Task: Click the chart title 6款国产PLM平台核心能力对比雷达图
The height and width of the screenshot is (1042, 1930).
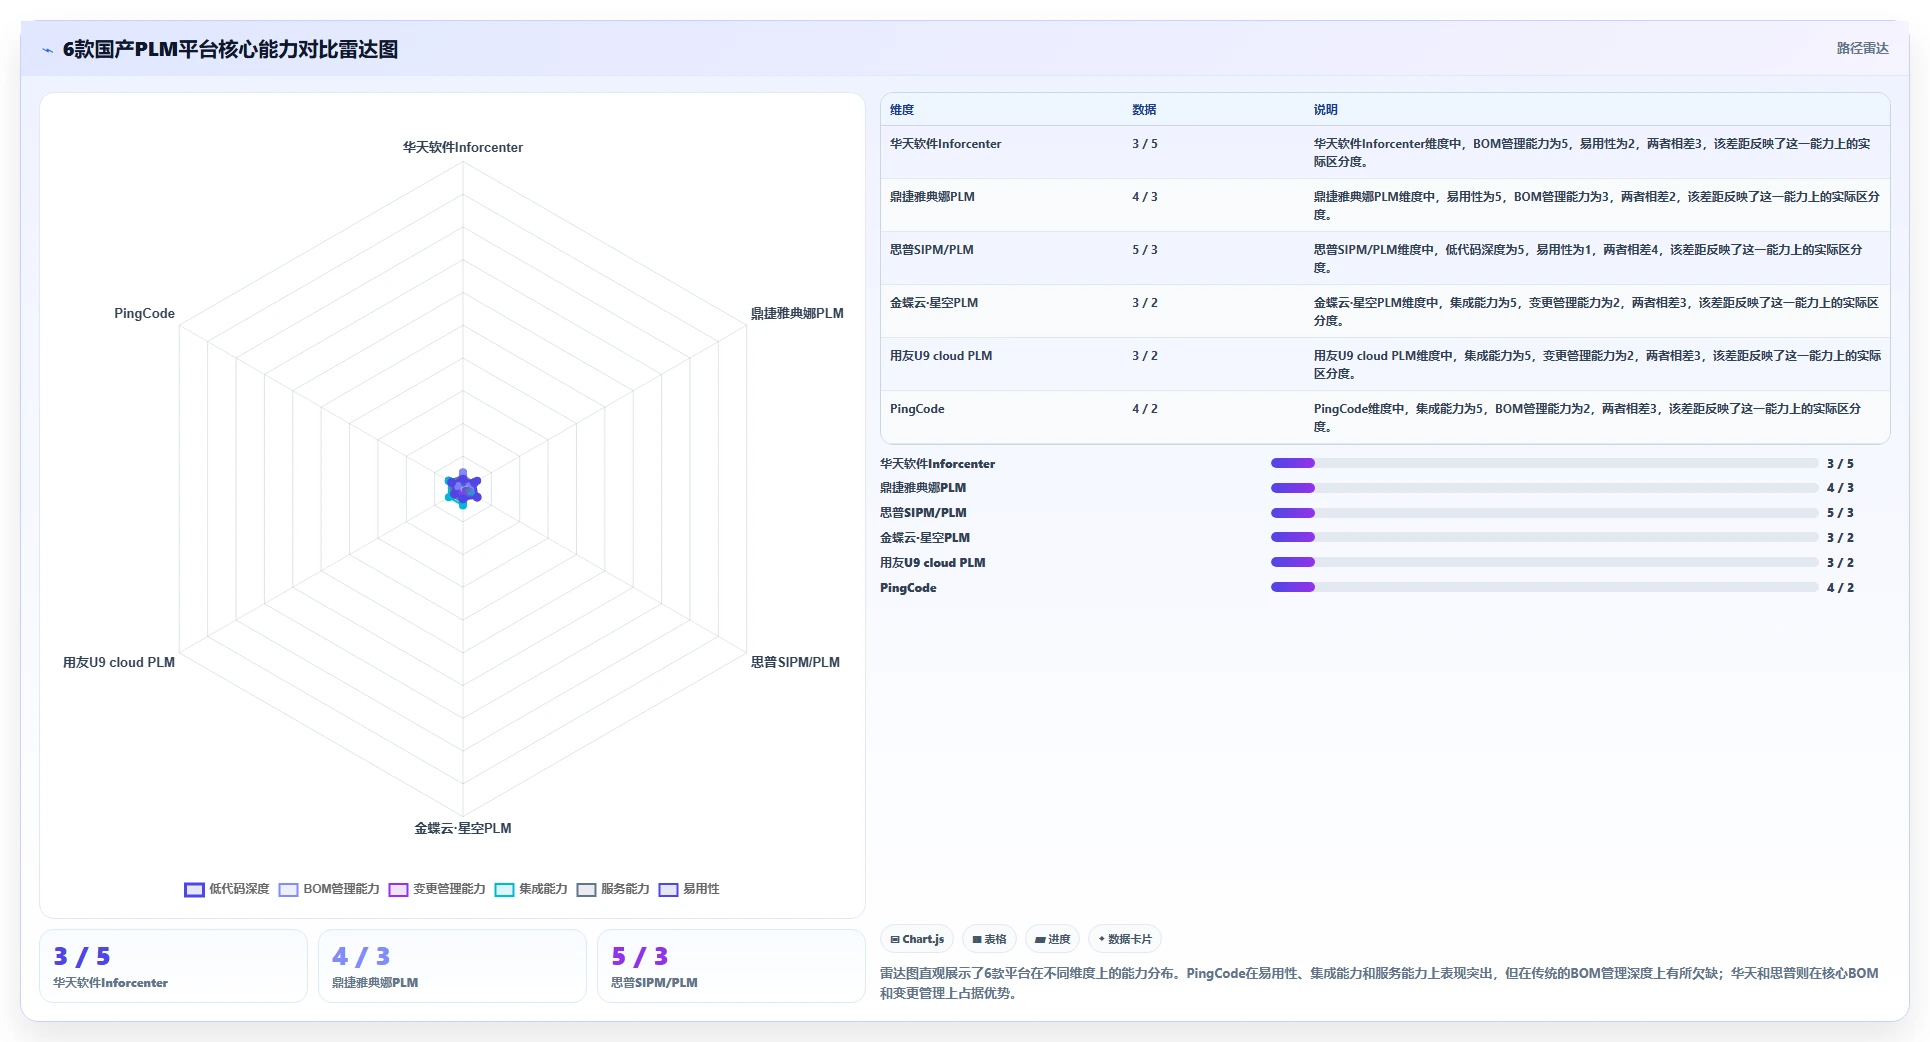Action: pos(230,49)
